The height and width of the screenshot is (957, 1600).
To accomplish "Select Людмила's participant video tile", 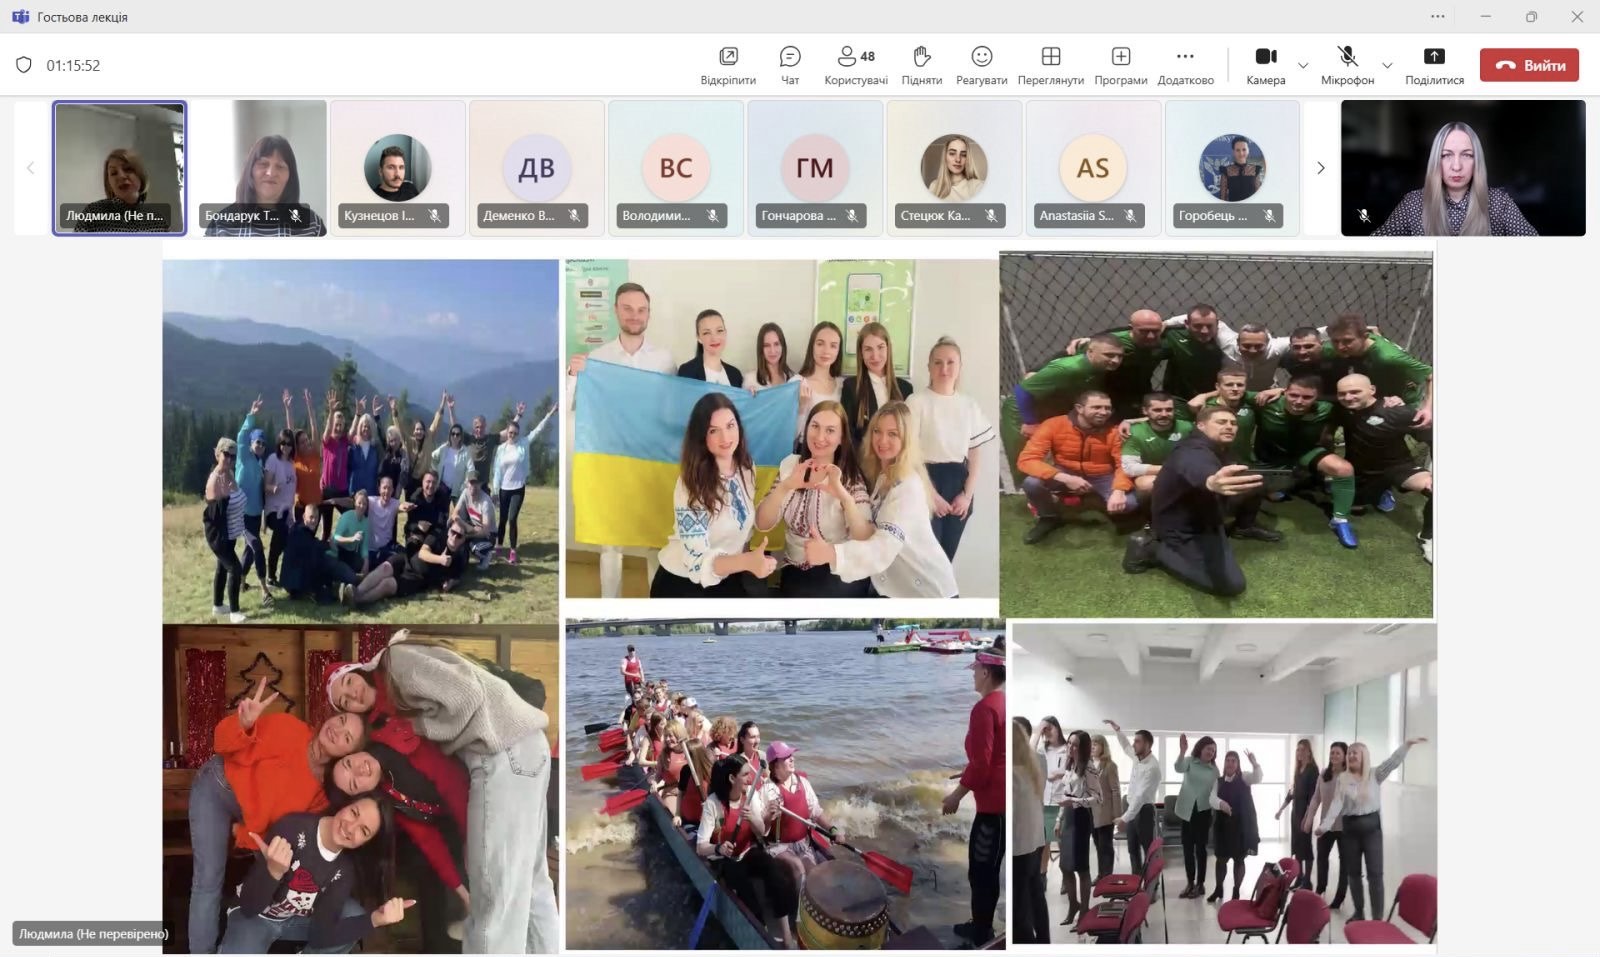I will (x=120, y=167).
